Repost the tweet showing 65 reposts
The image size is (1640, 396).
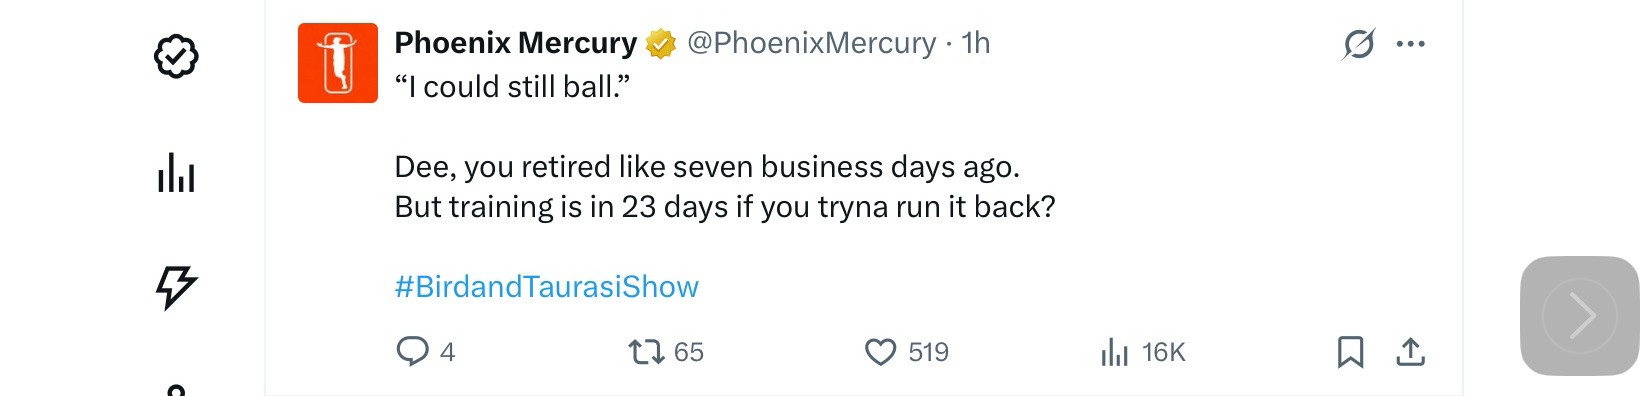(666, 352)
